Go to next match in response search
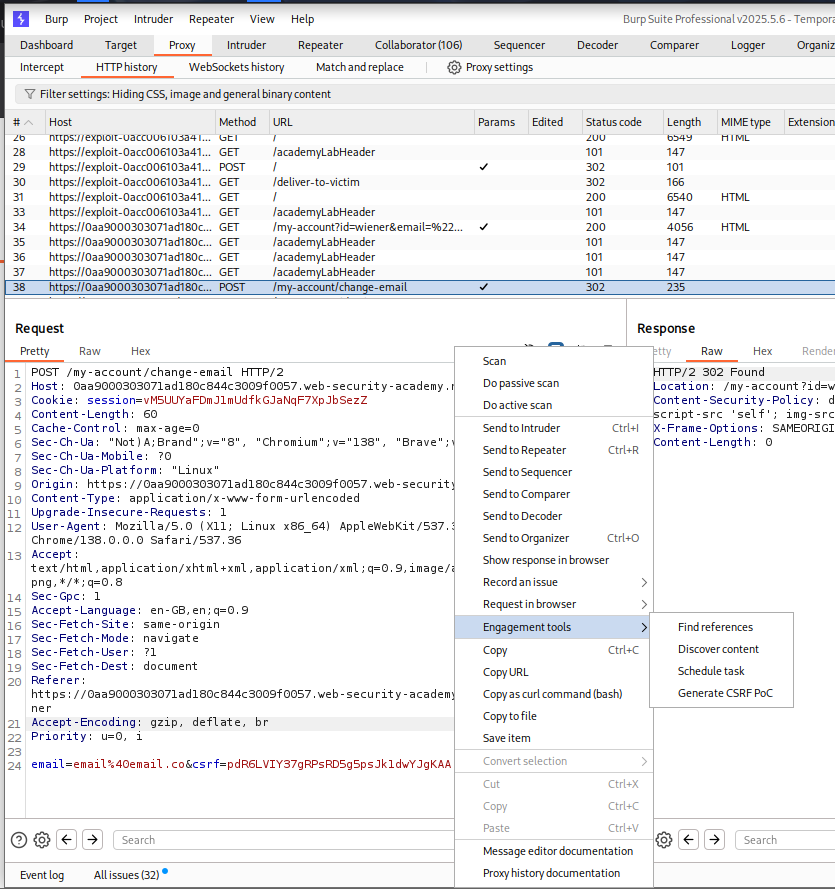 714,840
